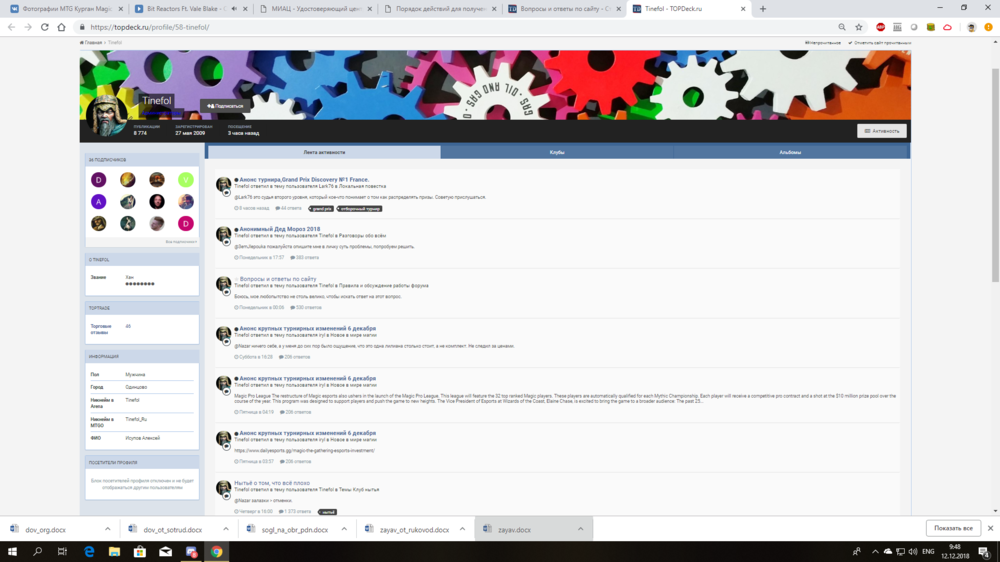This screenshot has height=562, width=1000.
Task: Switch to the Клубы tab
Action: point(557,152)
